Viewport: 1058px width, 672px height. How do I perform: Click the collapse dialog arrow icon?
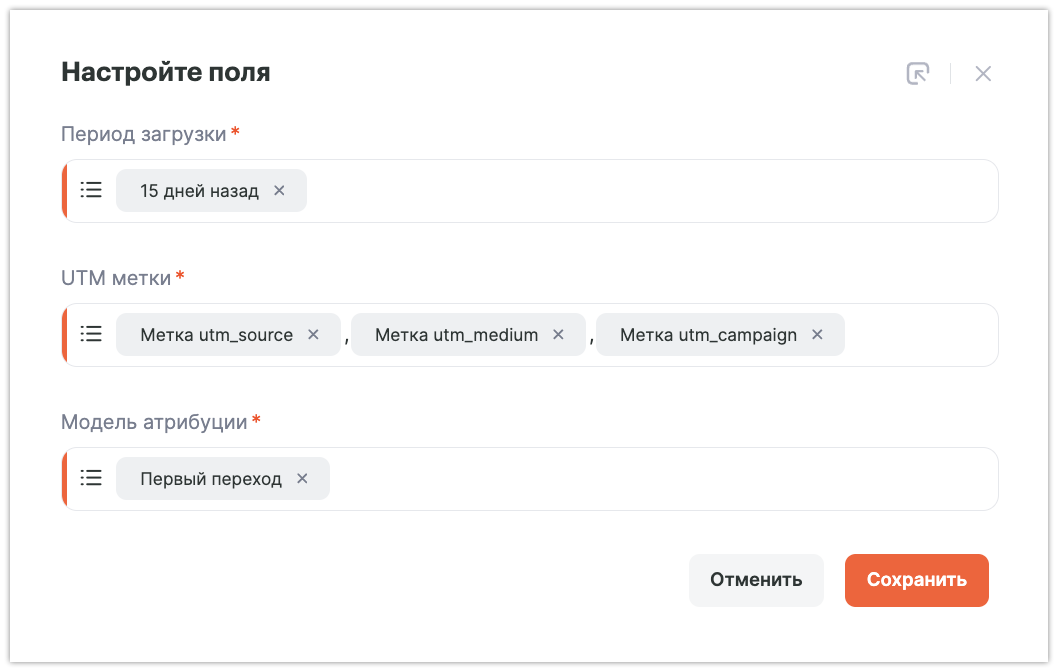point(917,74)
